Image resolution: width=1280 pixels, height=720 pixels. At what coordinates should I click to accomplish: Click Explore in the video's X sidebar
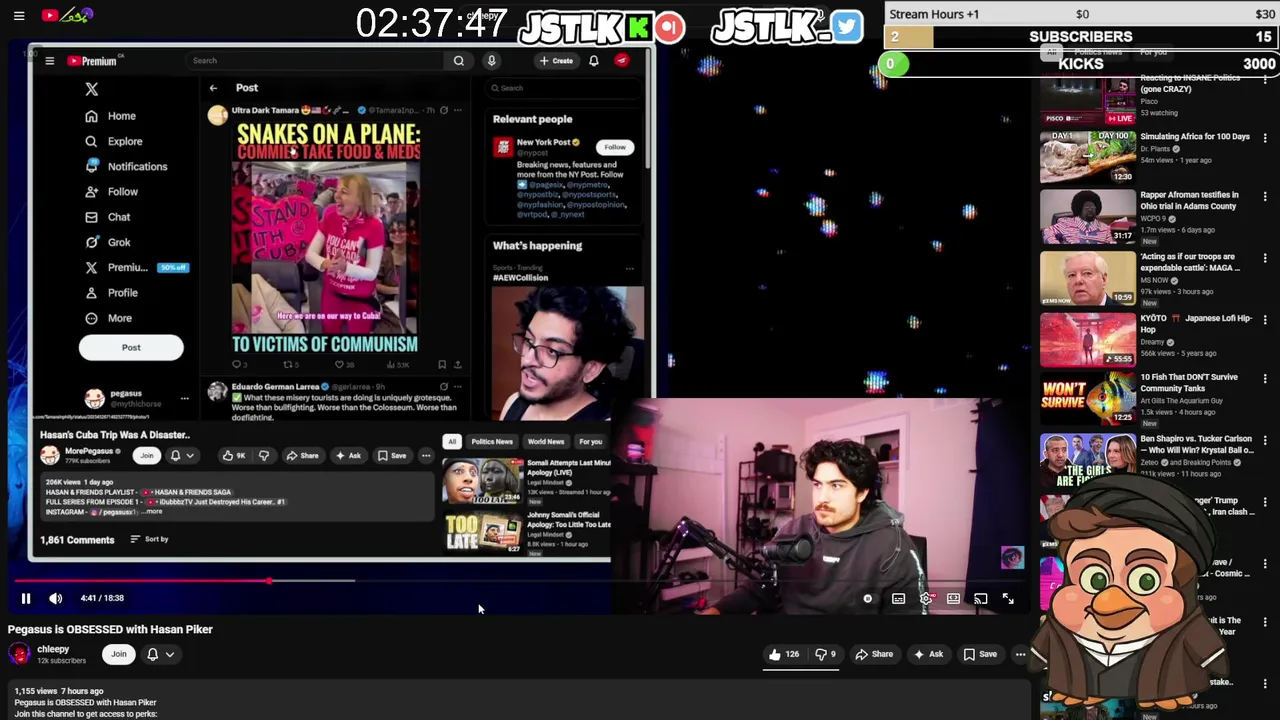click(114, 141)
